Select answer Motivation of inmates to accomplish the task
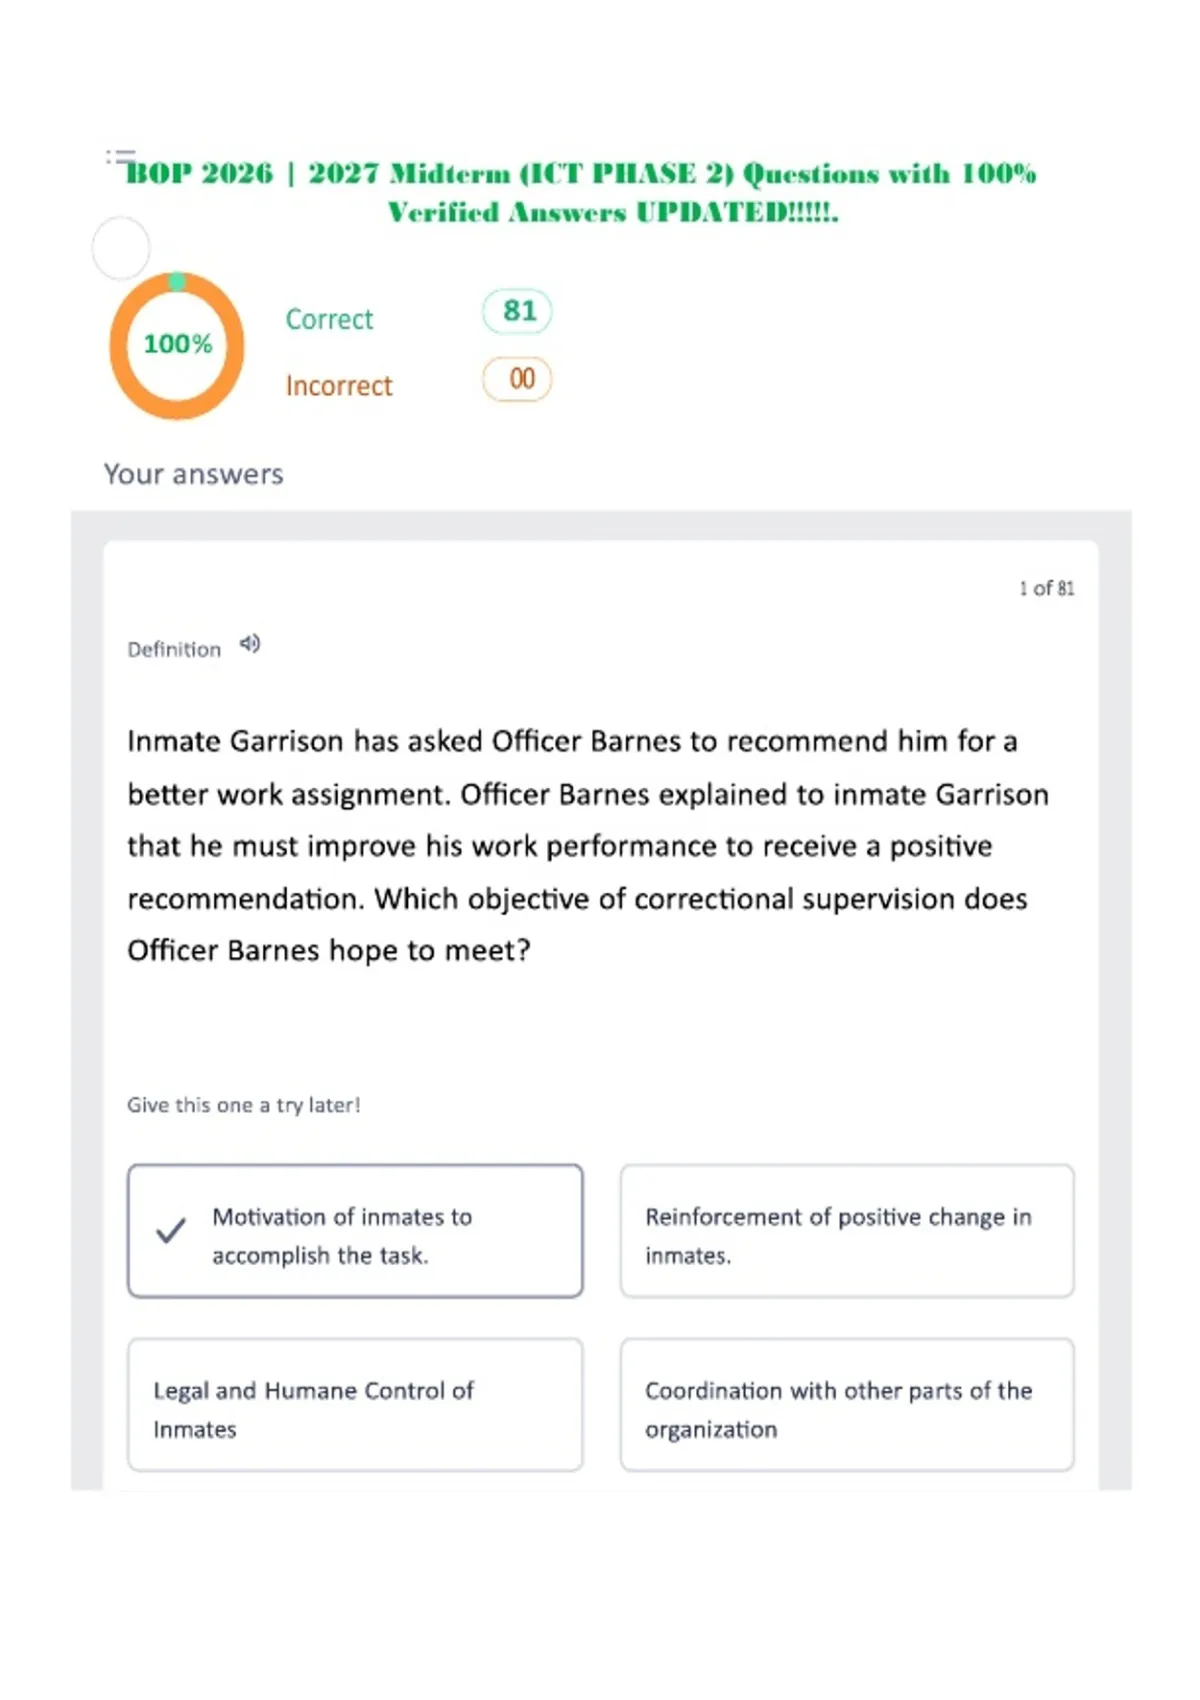This screenshot has height=1700, width=1200. coord(355,1231)
